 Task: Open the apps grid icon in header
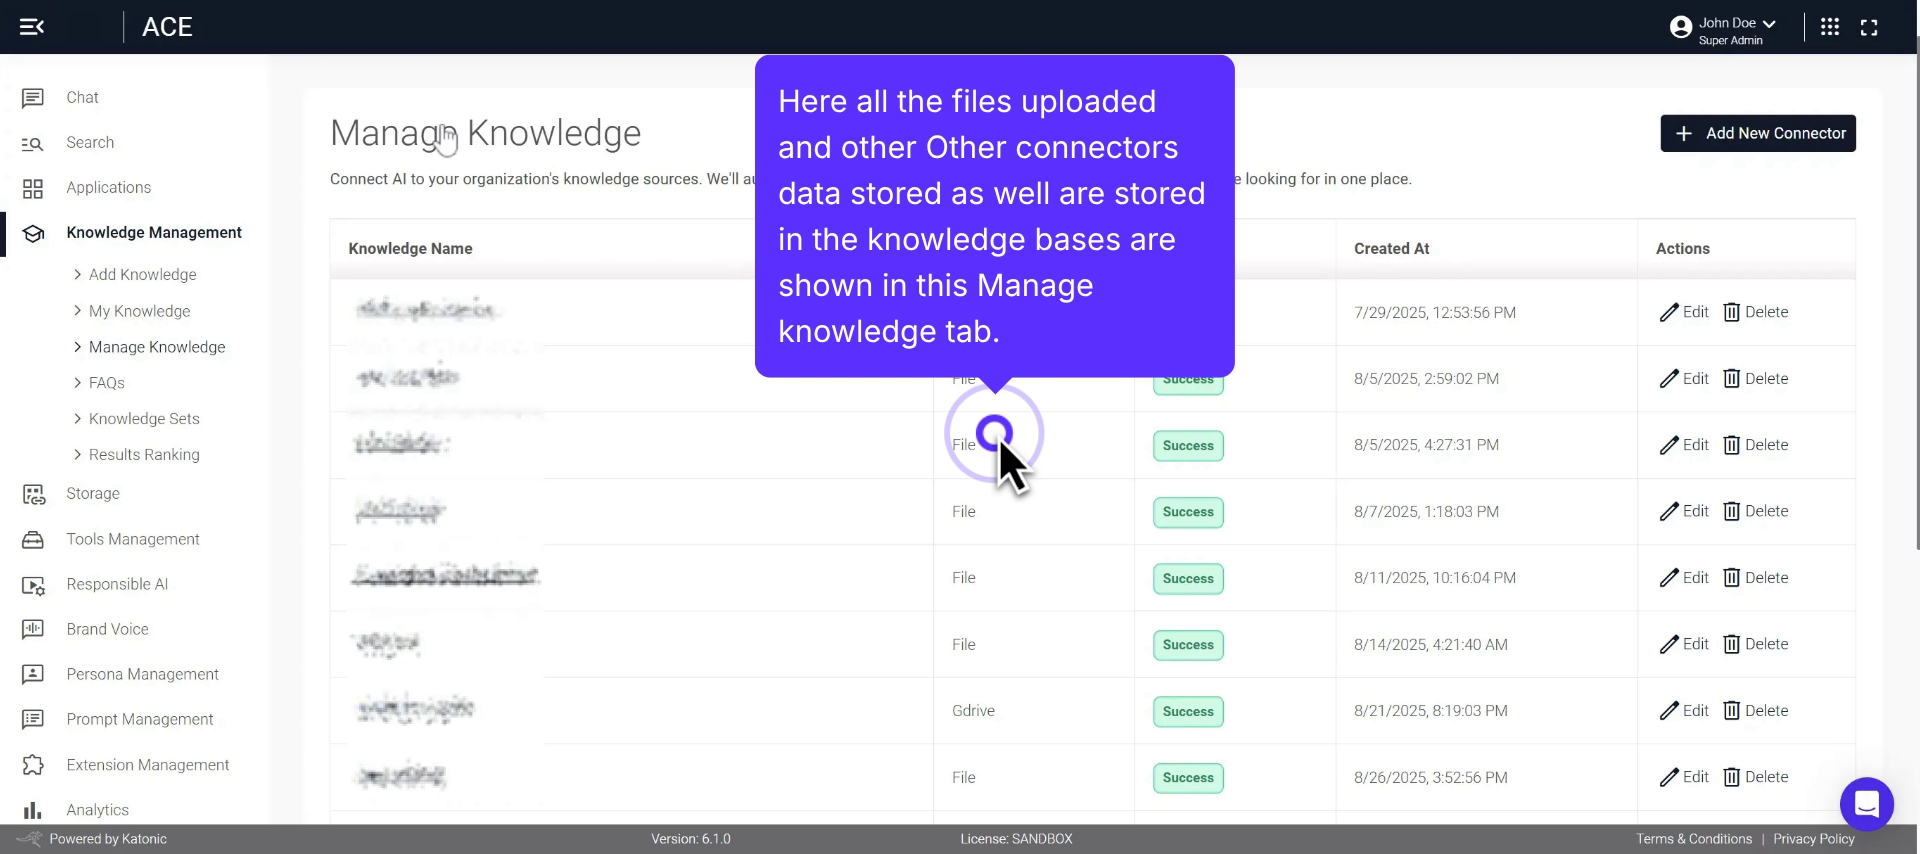1830,27
